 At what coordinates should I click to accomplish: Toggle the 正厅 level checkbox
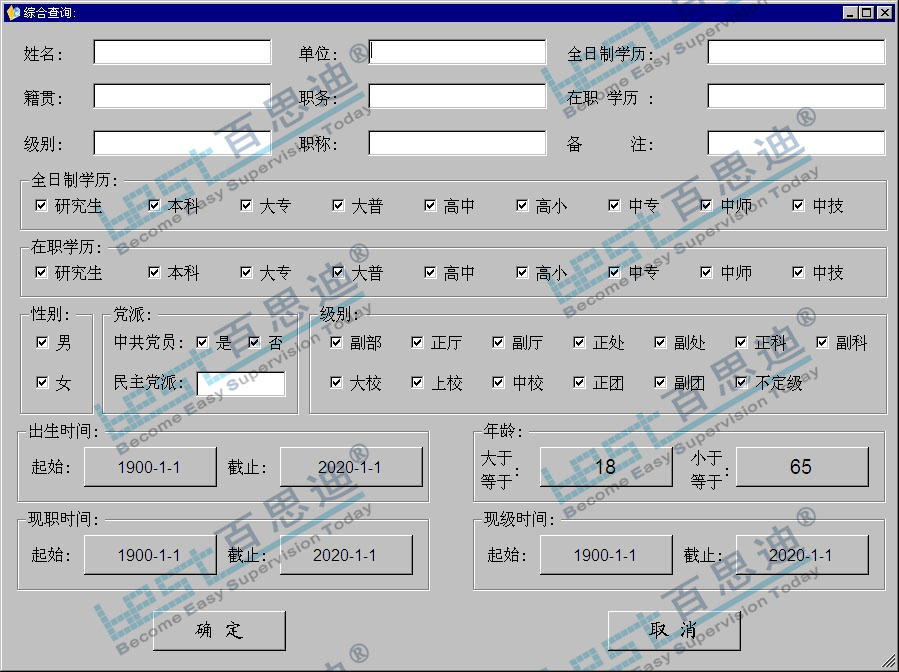point(417,342)
